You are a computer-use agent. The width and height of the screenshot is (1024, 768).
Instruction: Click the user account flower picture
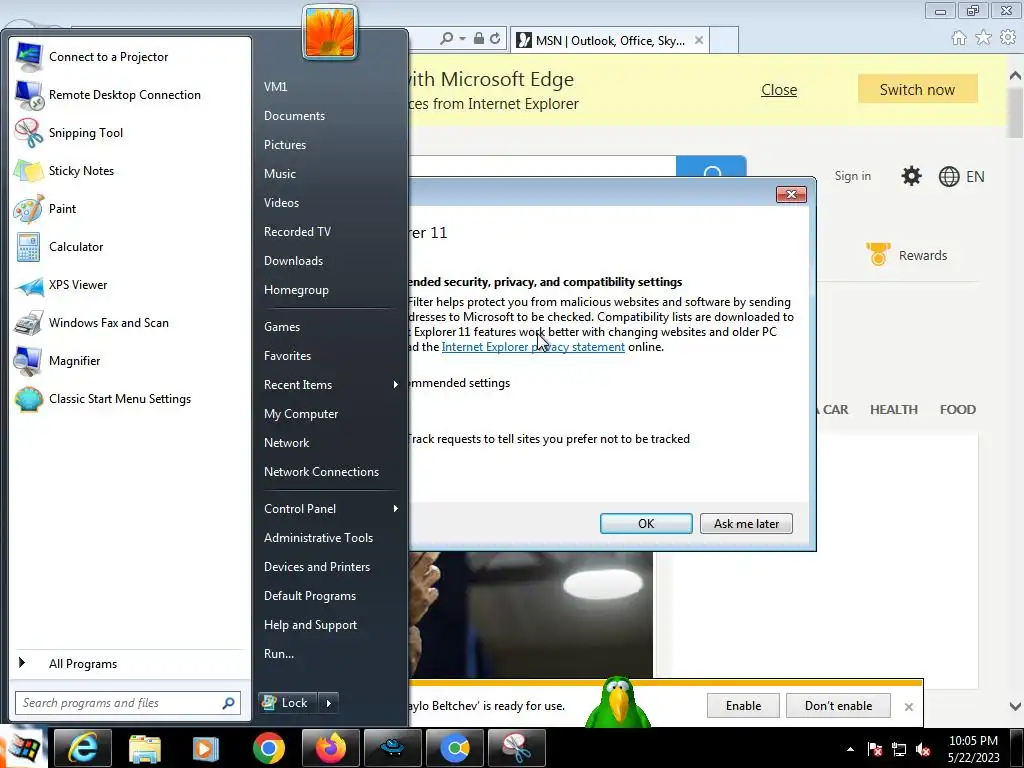click(330, 31)
